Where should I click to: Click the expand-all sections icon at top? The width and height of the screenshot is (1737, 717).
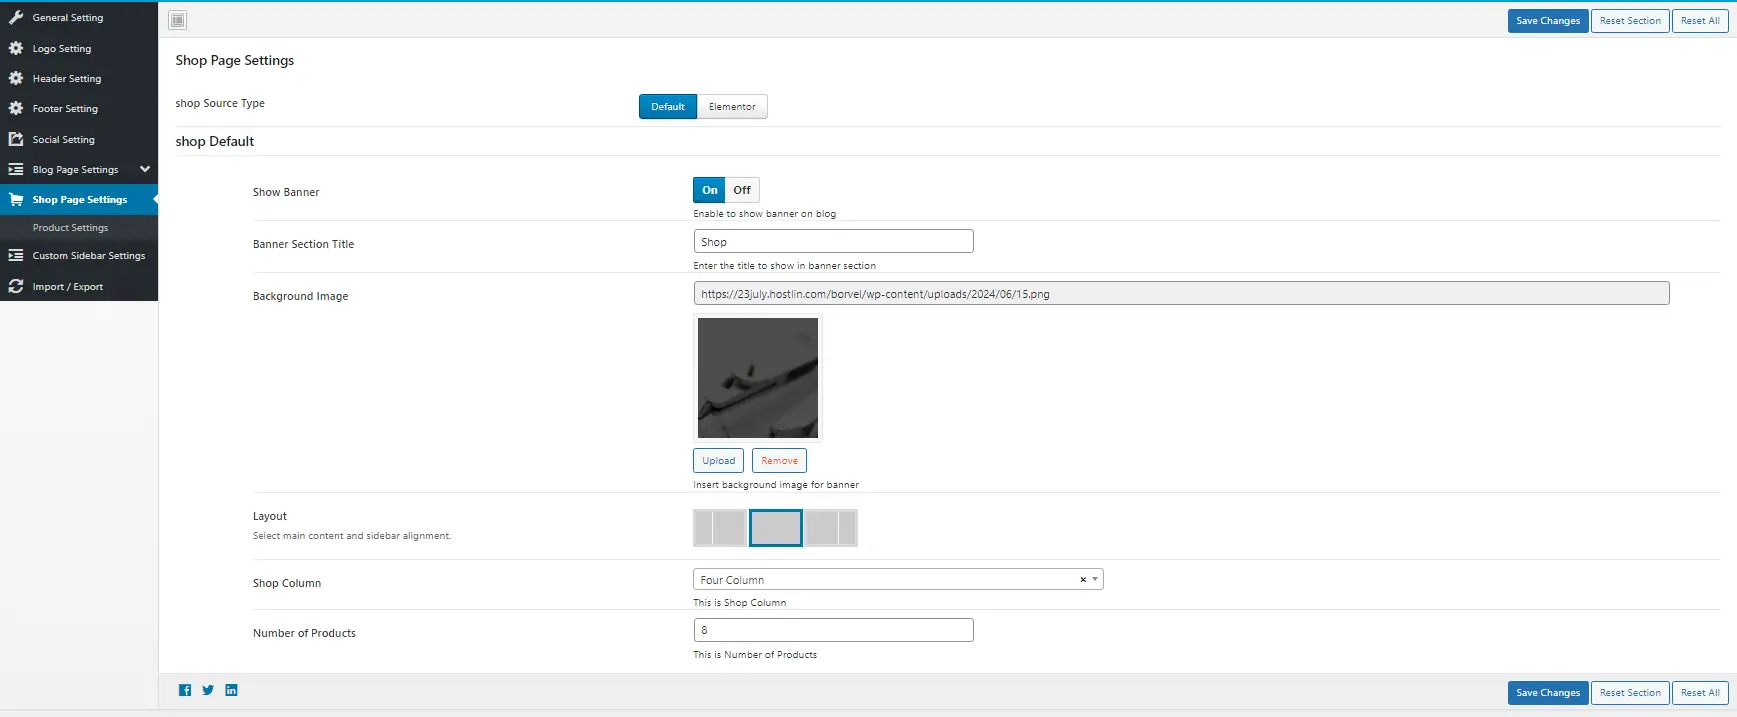click(177, 20)
